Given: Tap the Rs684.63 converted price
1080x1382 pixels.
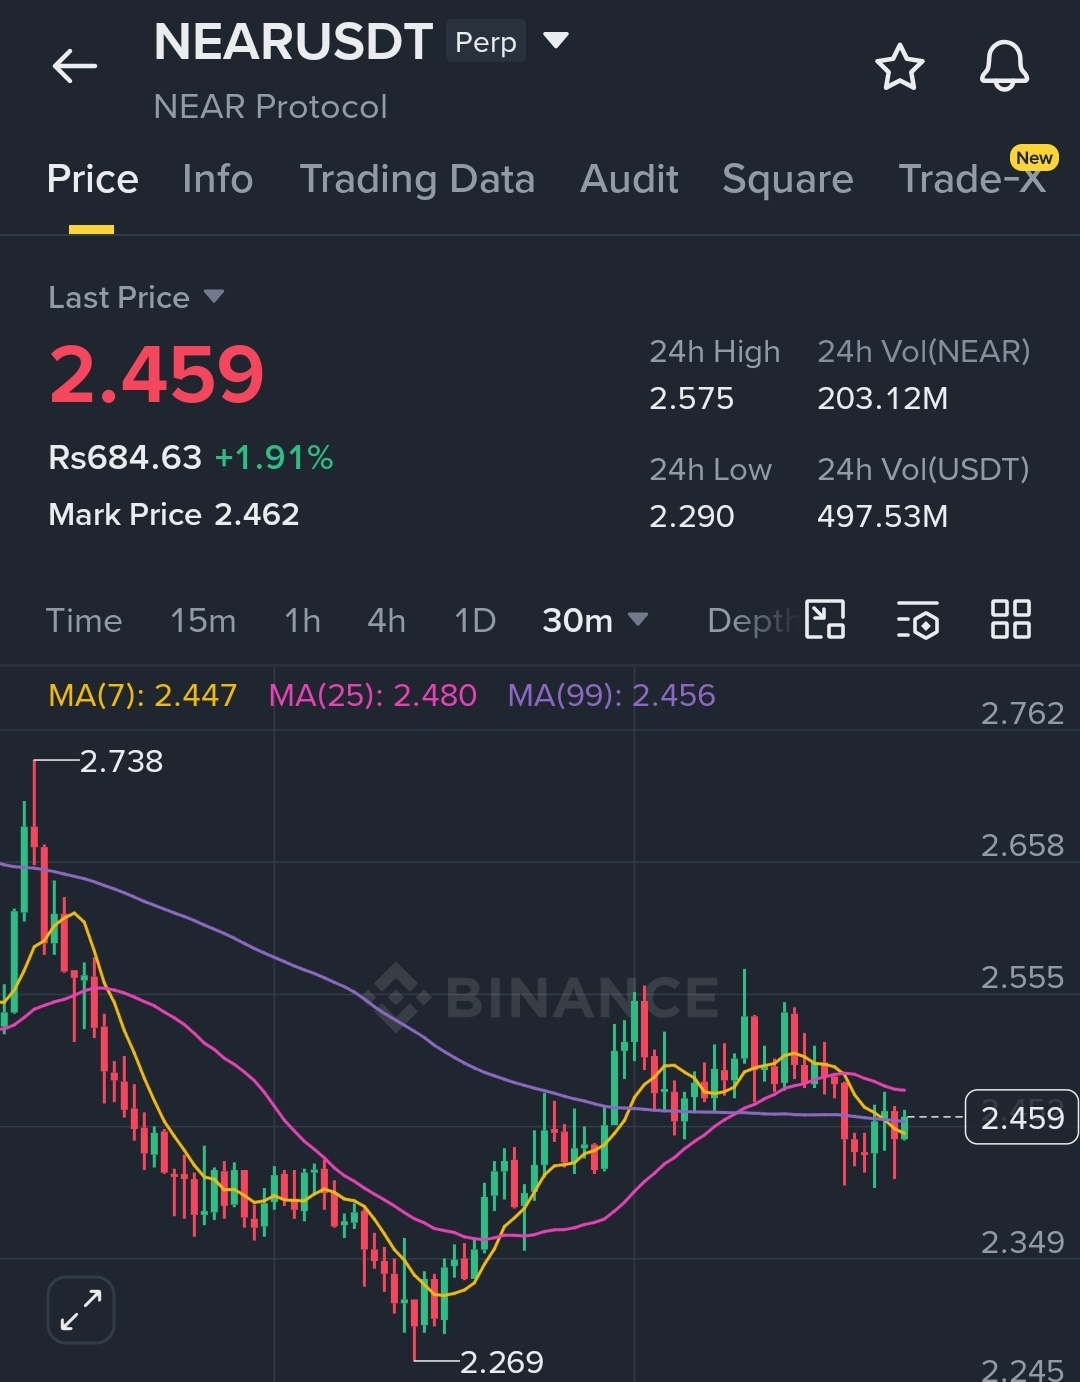Looking at the screenshot, I should [125, 458].
